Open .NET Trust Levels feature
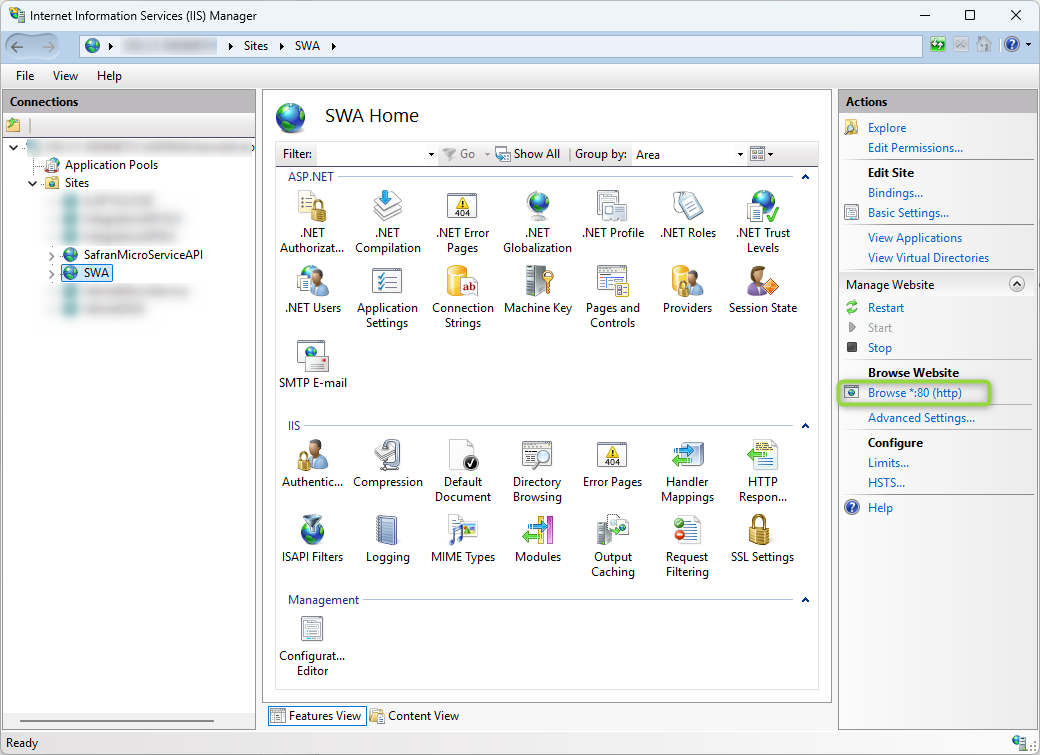Viewport: 1040px width, 755px height. pyautogui.click(x=763, y=222)
